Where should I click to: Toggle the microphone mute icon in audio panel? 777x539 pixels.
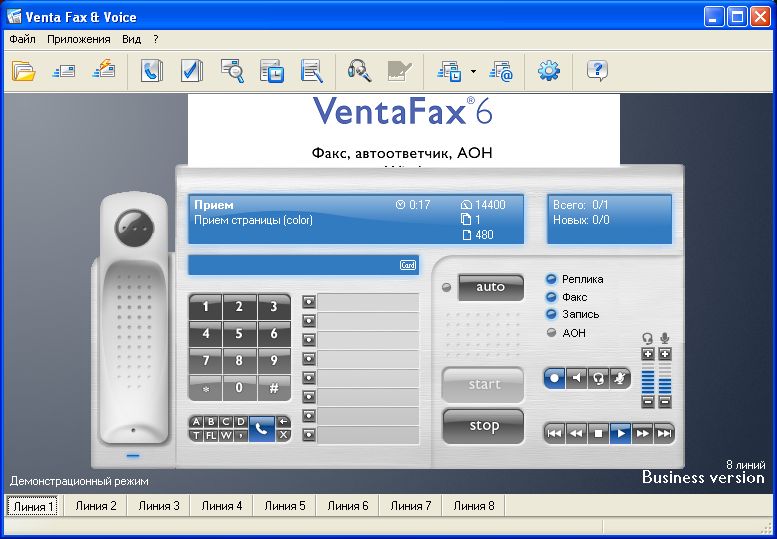(x=620, y=378)
